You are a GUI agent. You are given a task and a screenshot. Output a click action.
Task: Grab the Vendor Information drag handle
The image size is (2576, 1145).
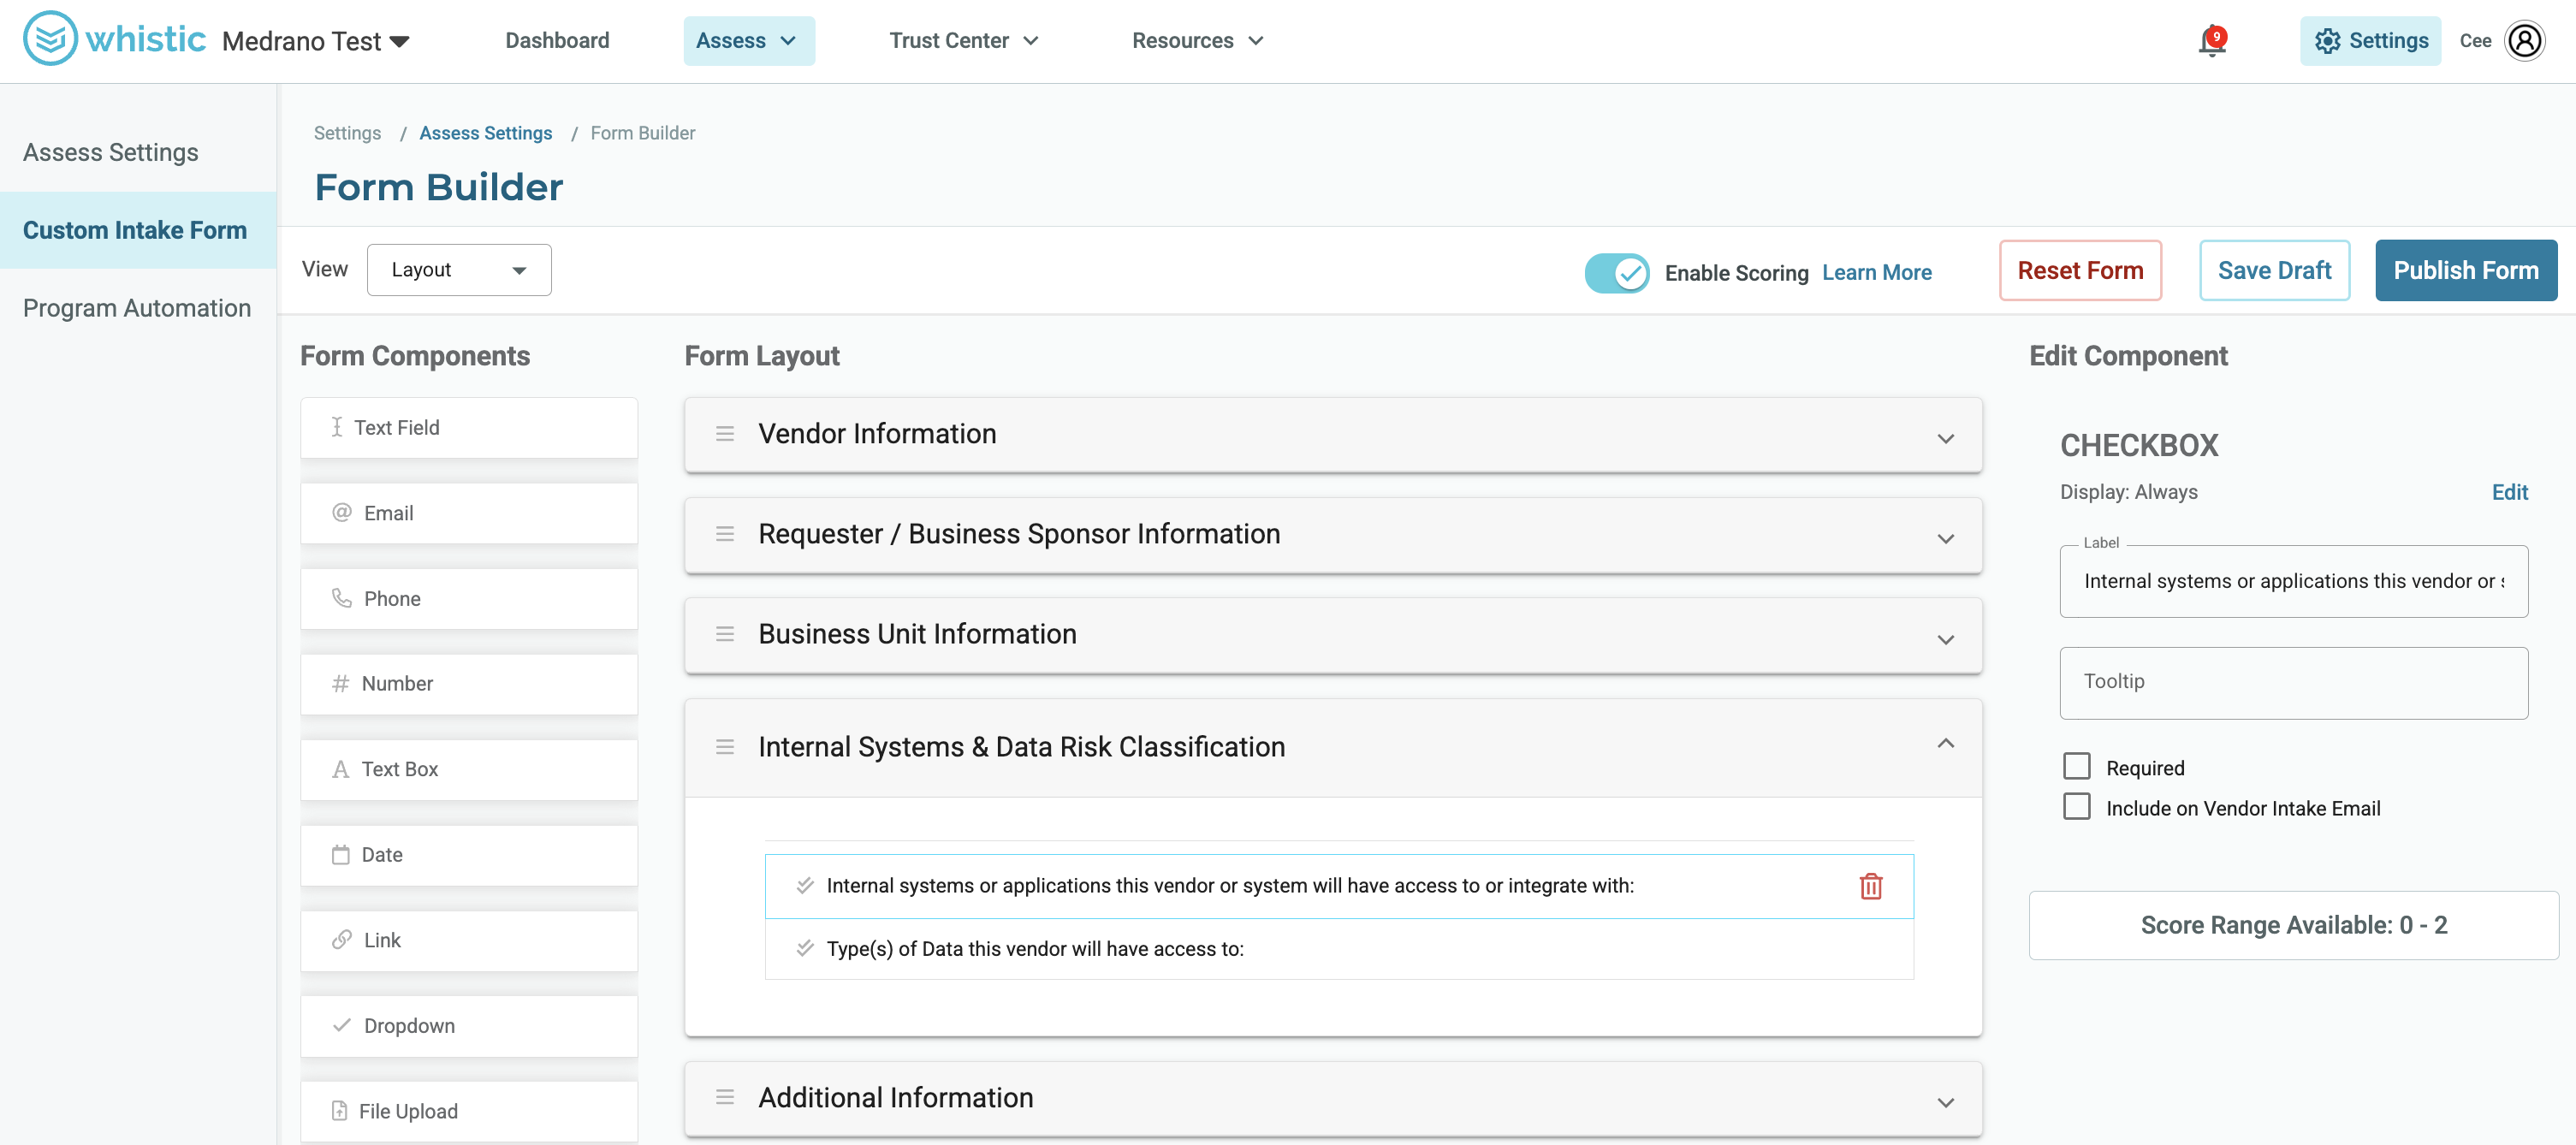coord(725,434)
